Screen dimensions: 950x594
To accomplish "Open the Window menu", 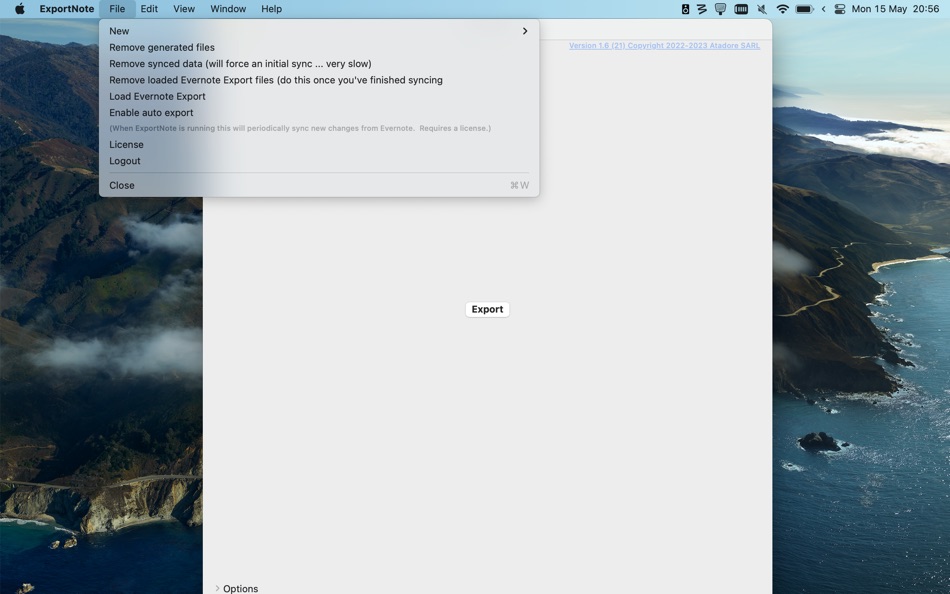I will point(228,9).
